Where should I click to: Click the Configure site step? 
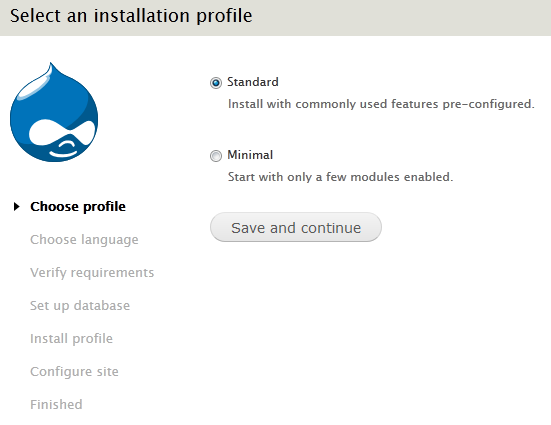click(x=74, y=372)
